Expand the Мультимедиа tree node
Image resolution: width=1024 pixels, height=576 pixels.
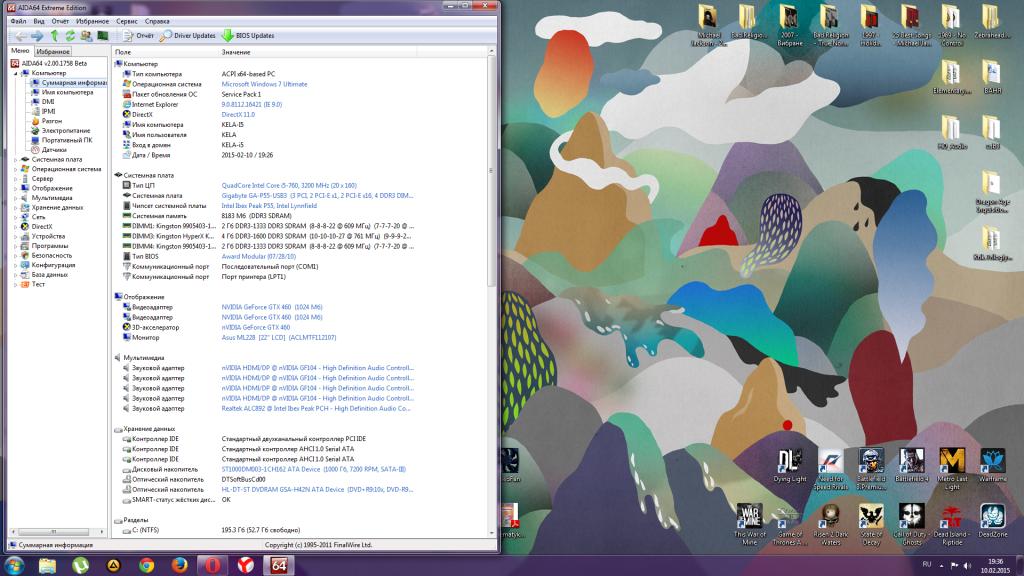click(15, 198)
